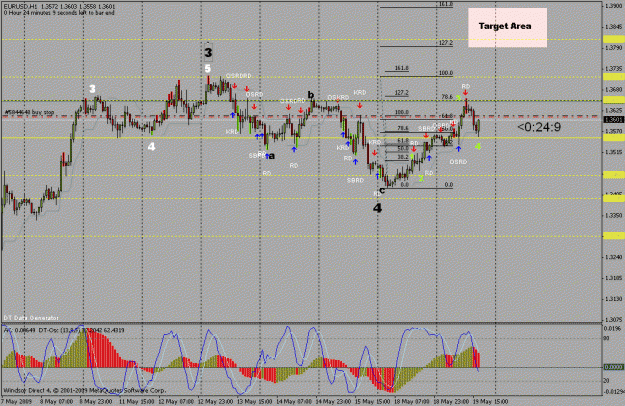Viewport: 625px width, 406px height.
Task: Click the 12 May 23:00 time label
Action: pos(216,402)
